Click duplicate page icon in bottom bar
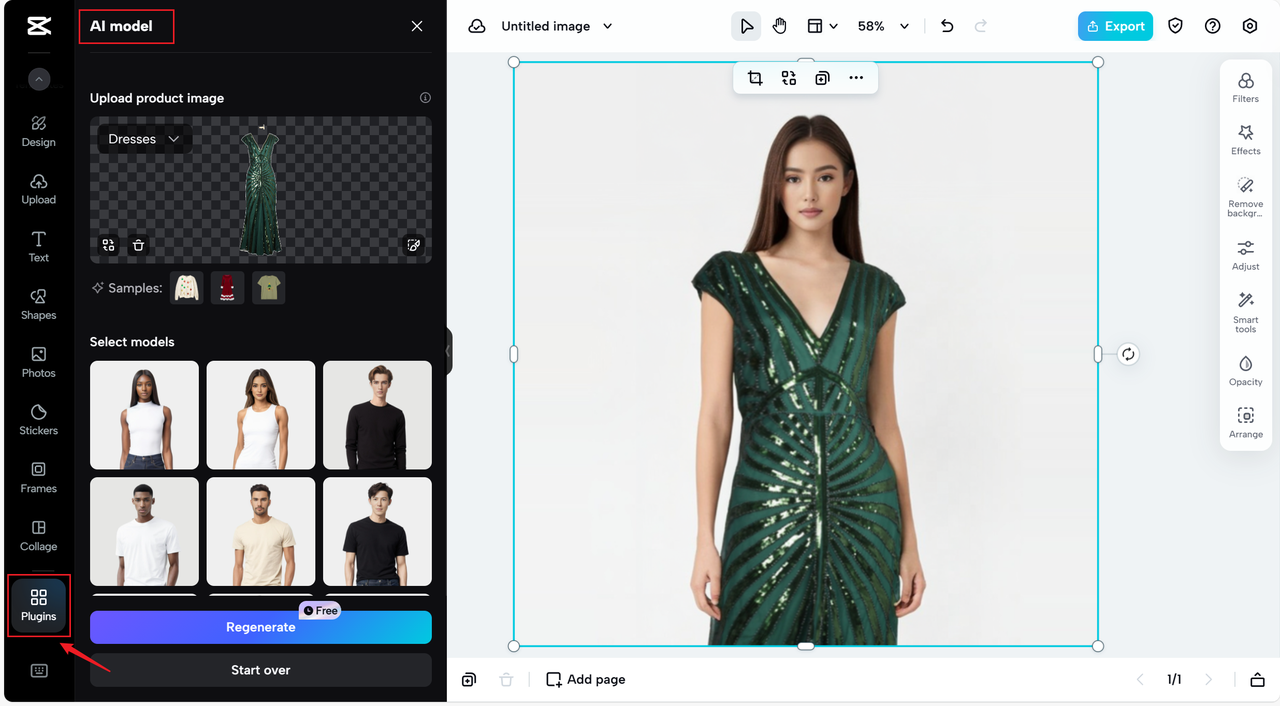1280x706 pixels. [469, 680]
